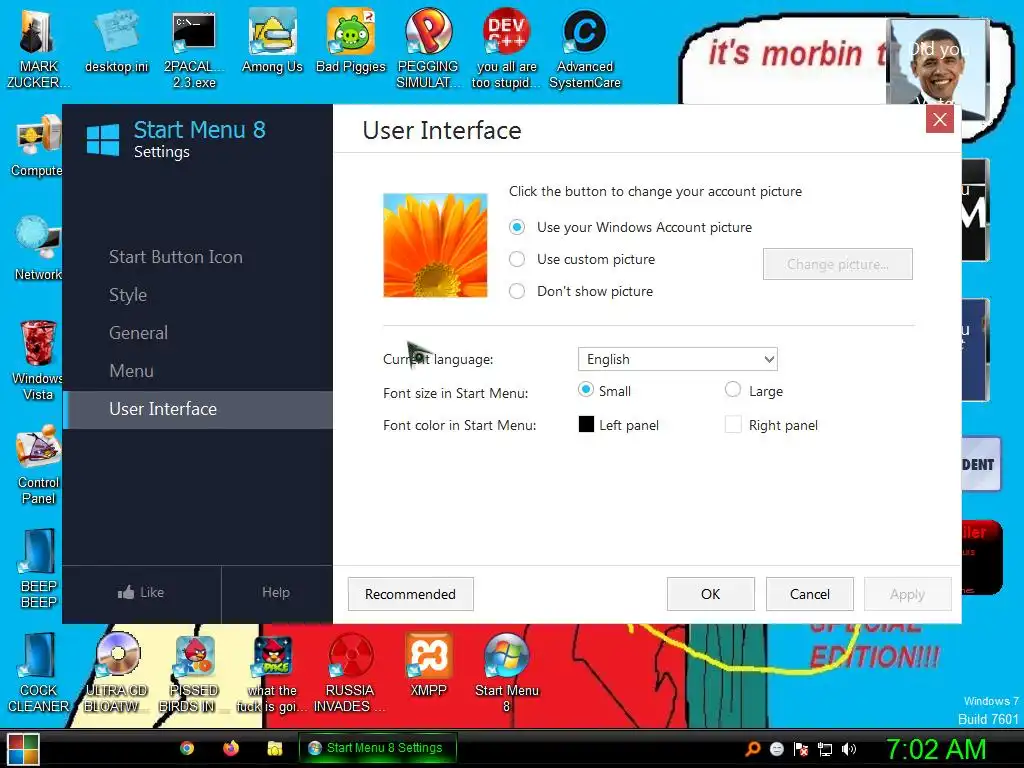Choose Use your Windows Account picture

[630, 227]
